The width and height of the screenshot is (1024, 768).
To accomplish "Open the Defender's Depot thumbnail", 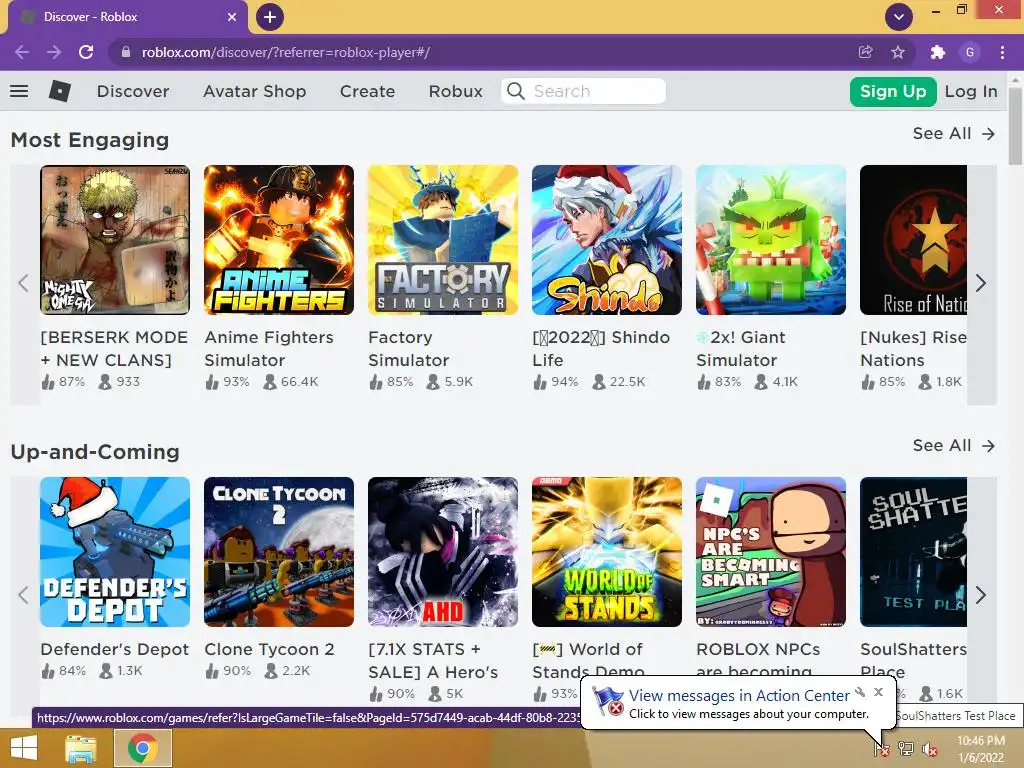I will 115,552.
